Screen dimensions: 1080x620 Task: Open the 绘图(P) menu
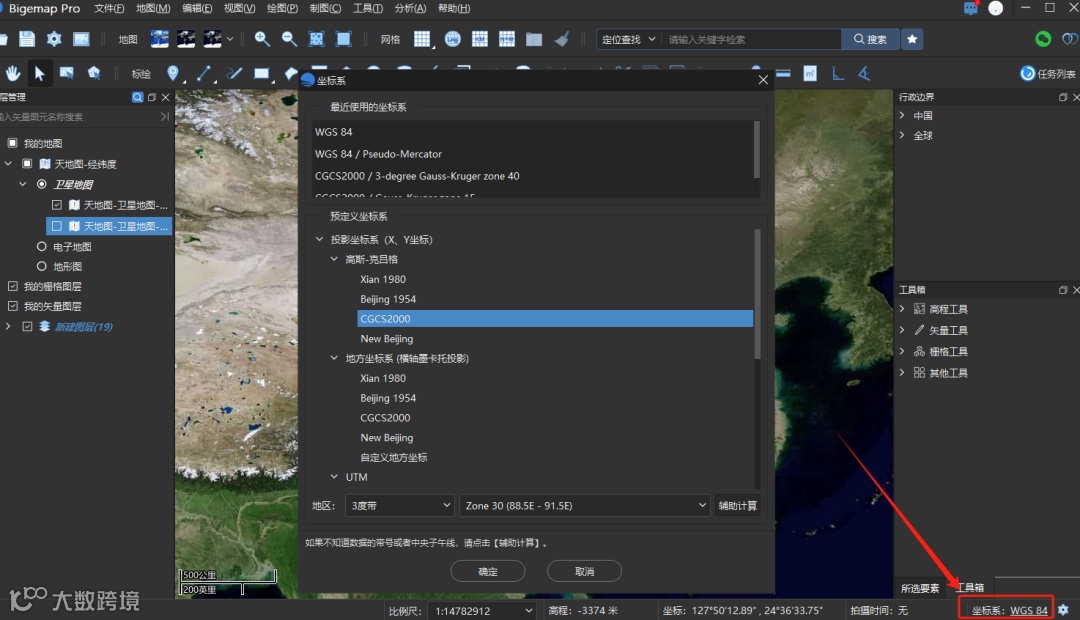[x=282, y=8]
